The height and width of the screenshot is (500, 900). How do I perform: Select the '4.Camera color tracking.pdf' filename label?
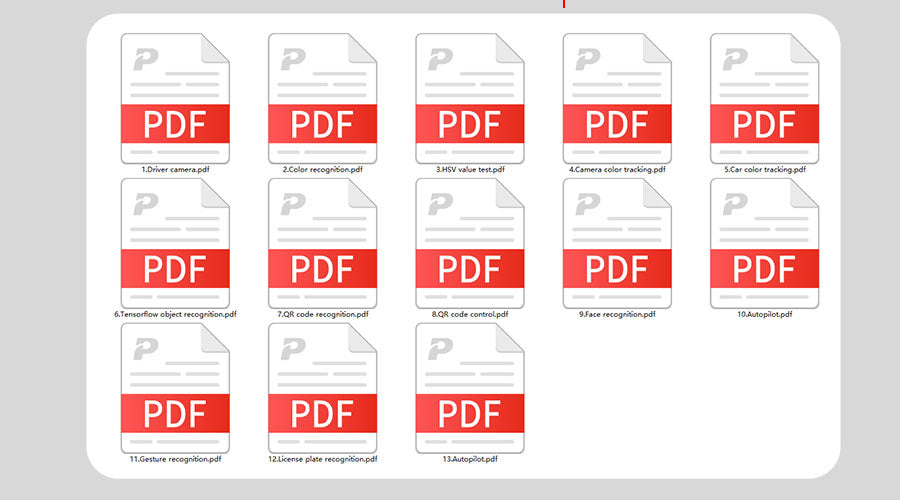coord(617,170)
